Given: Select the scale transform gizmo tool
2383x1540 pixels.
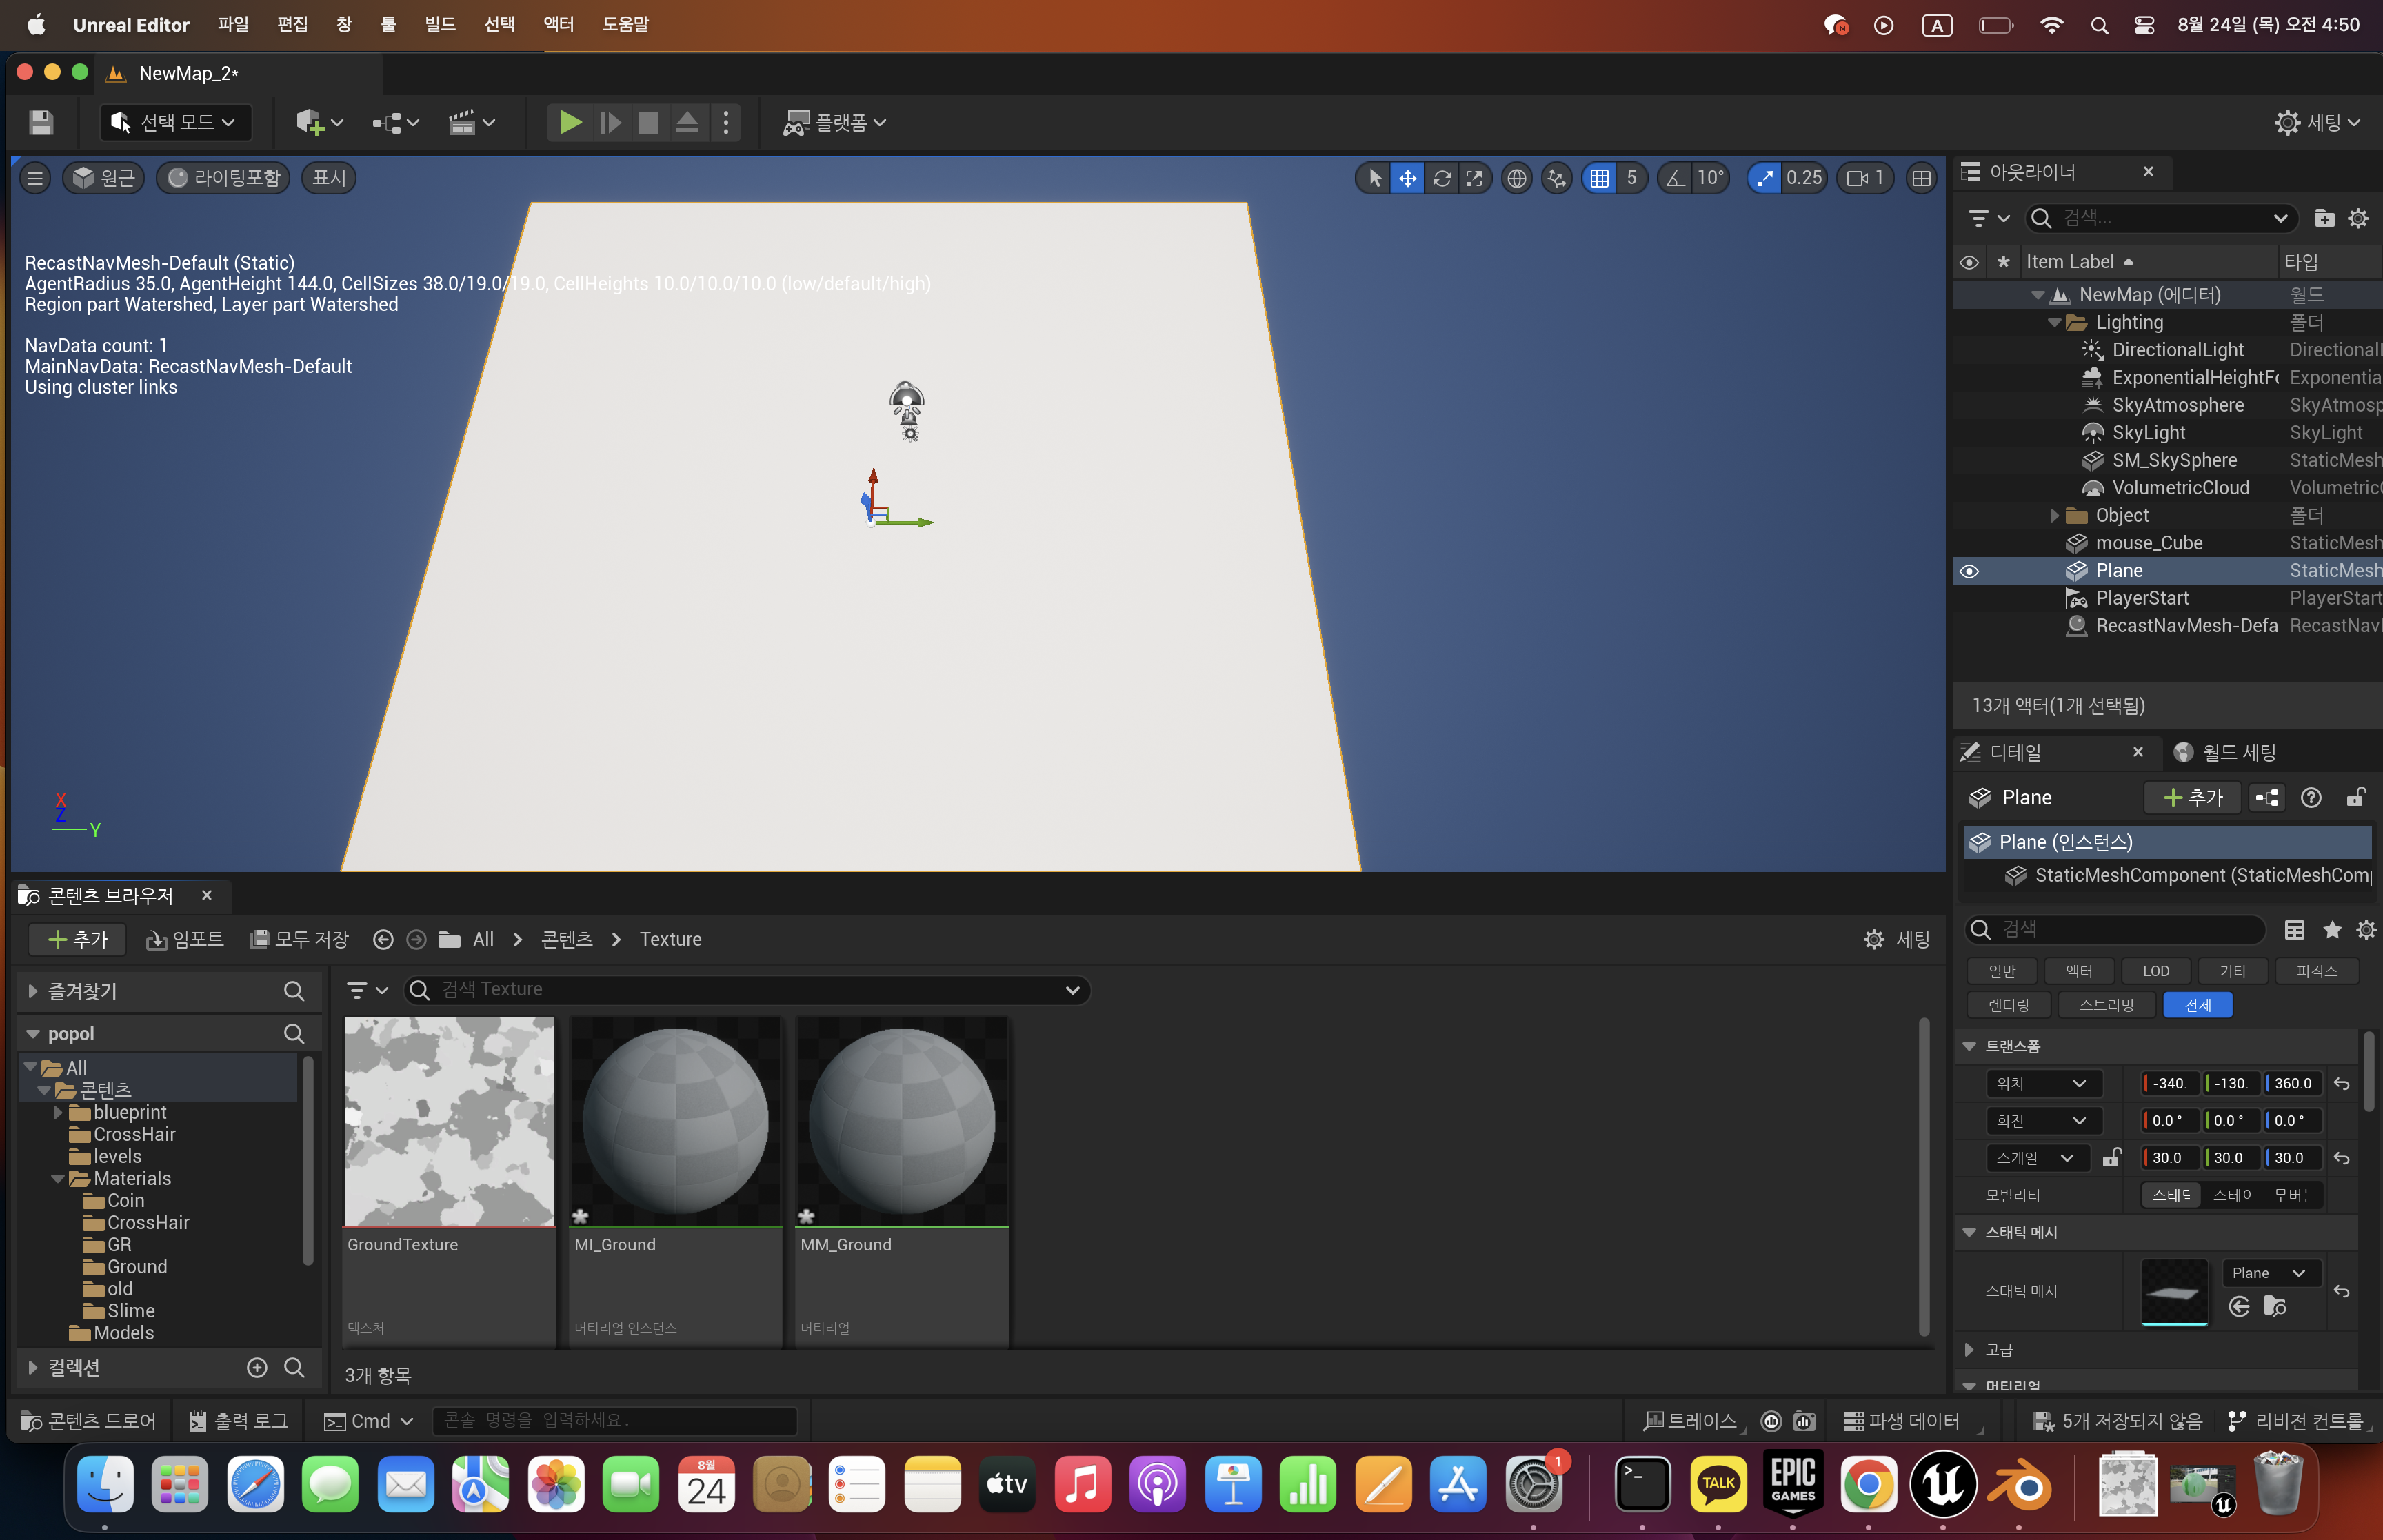Looking at the screenshot, I should point(1474,178).
